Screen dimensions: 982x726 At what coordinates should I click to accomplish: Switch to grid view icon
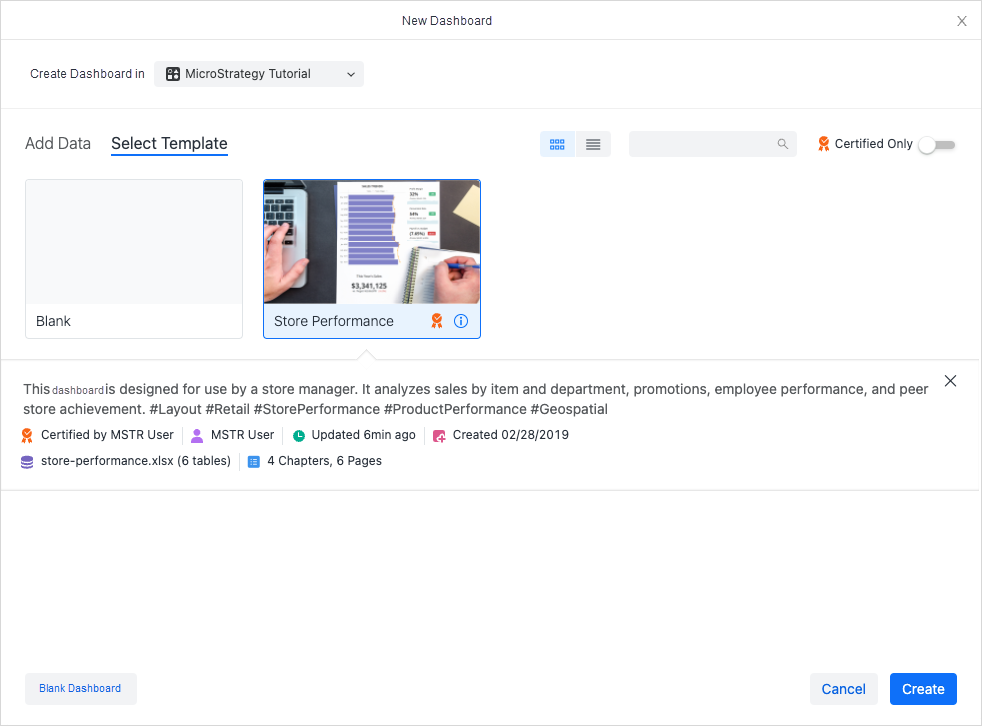pos(557,144)
